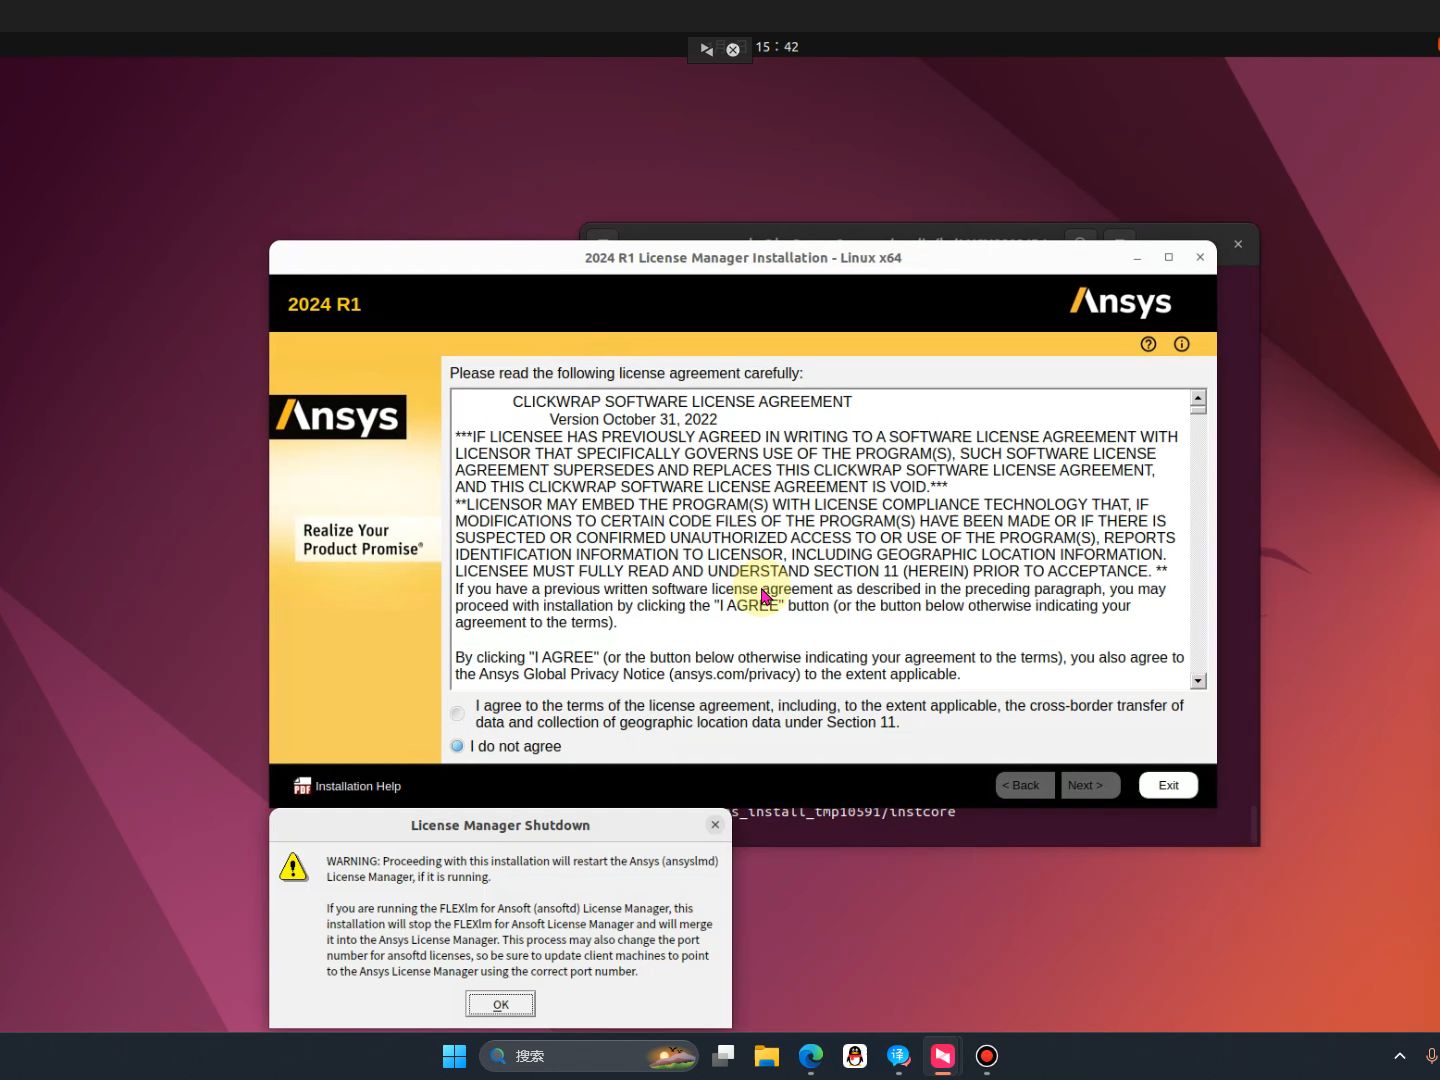Image resolution: width=1440 pixels, height=1080 pixels.
Task: Close the License Manager Installation window
Action: 1200,258
